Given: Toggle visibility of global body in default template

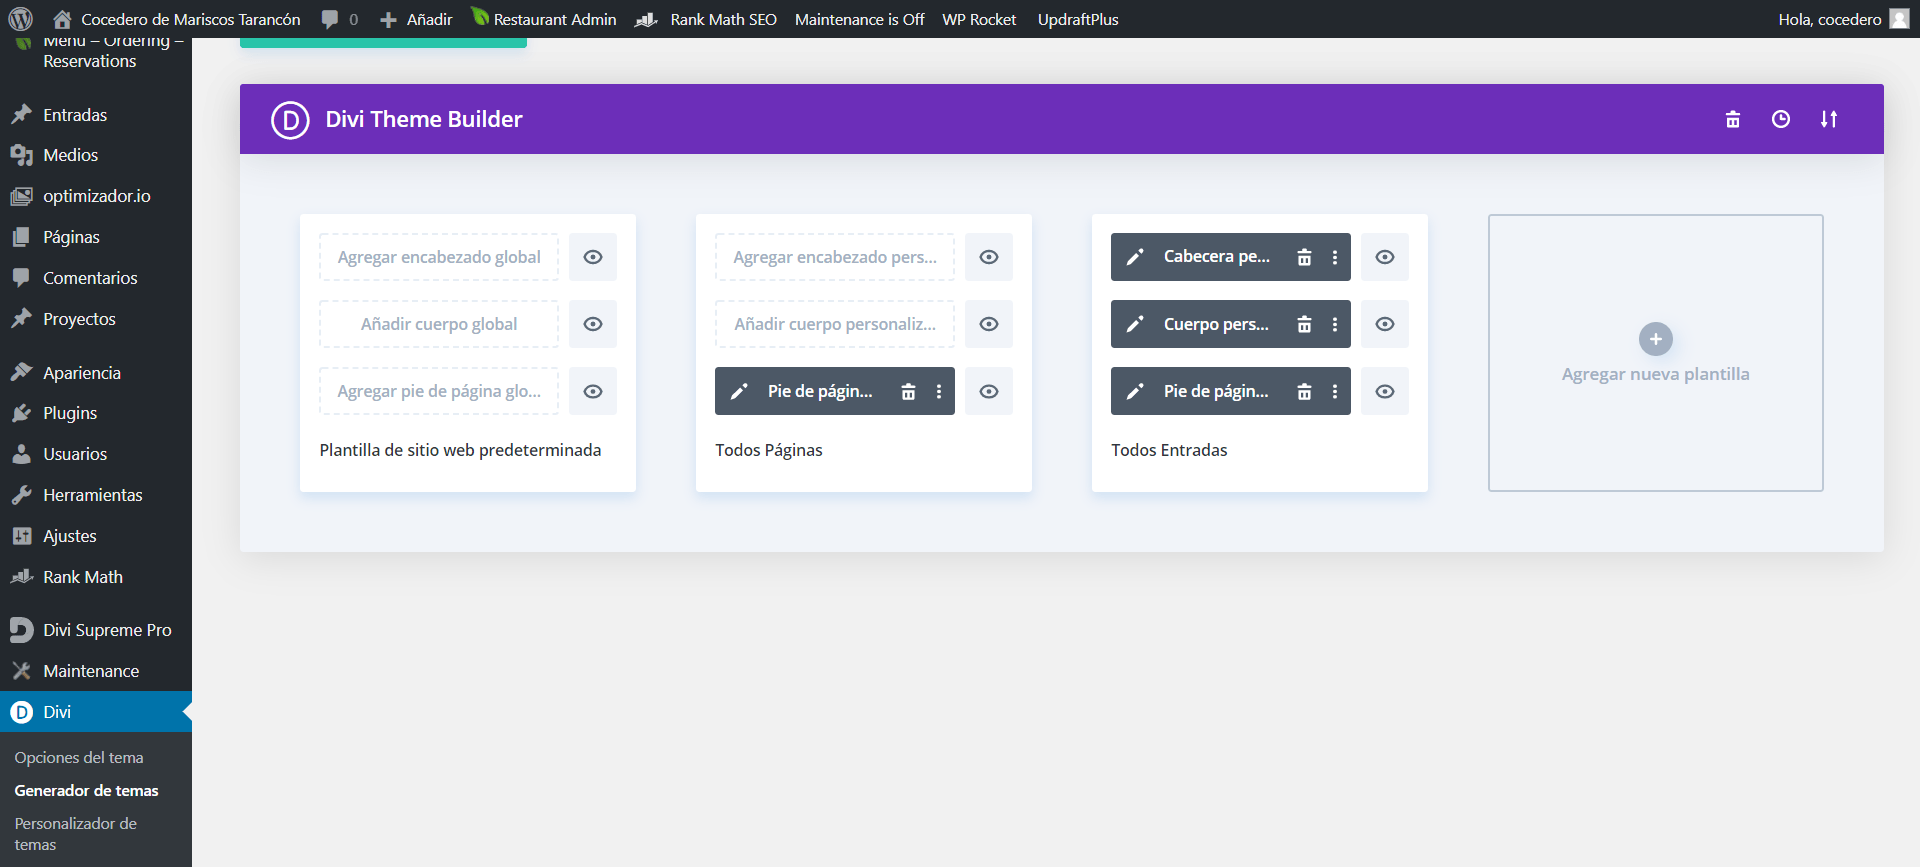Looking at the screenshot, I should point(593,324).
